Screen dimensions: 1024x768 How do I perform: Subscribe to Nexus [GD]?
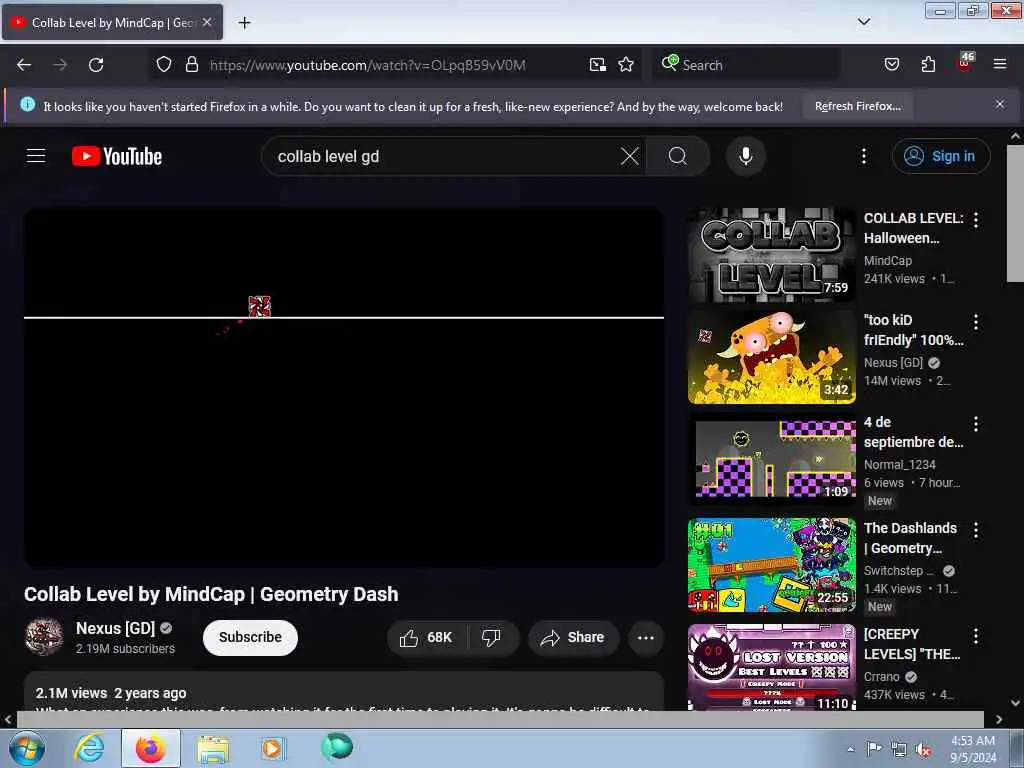click(x=250, y=637)
